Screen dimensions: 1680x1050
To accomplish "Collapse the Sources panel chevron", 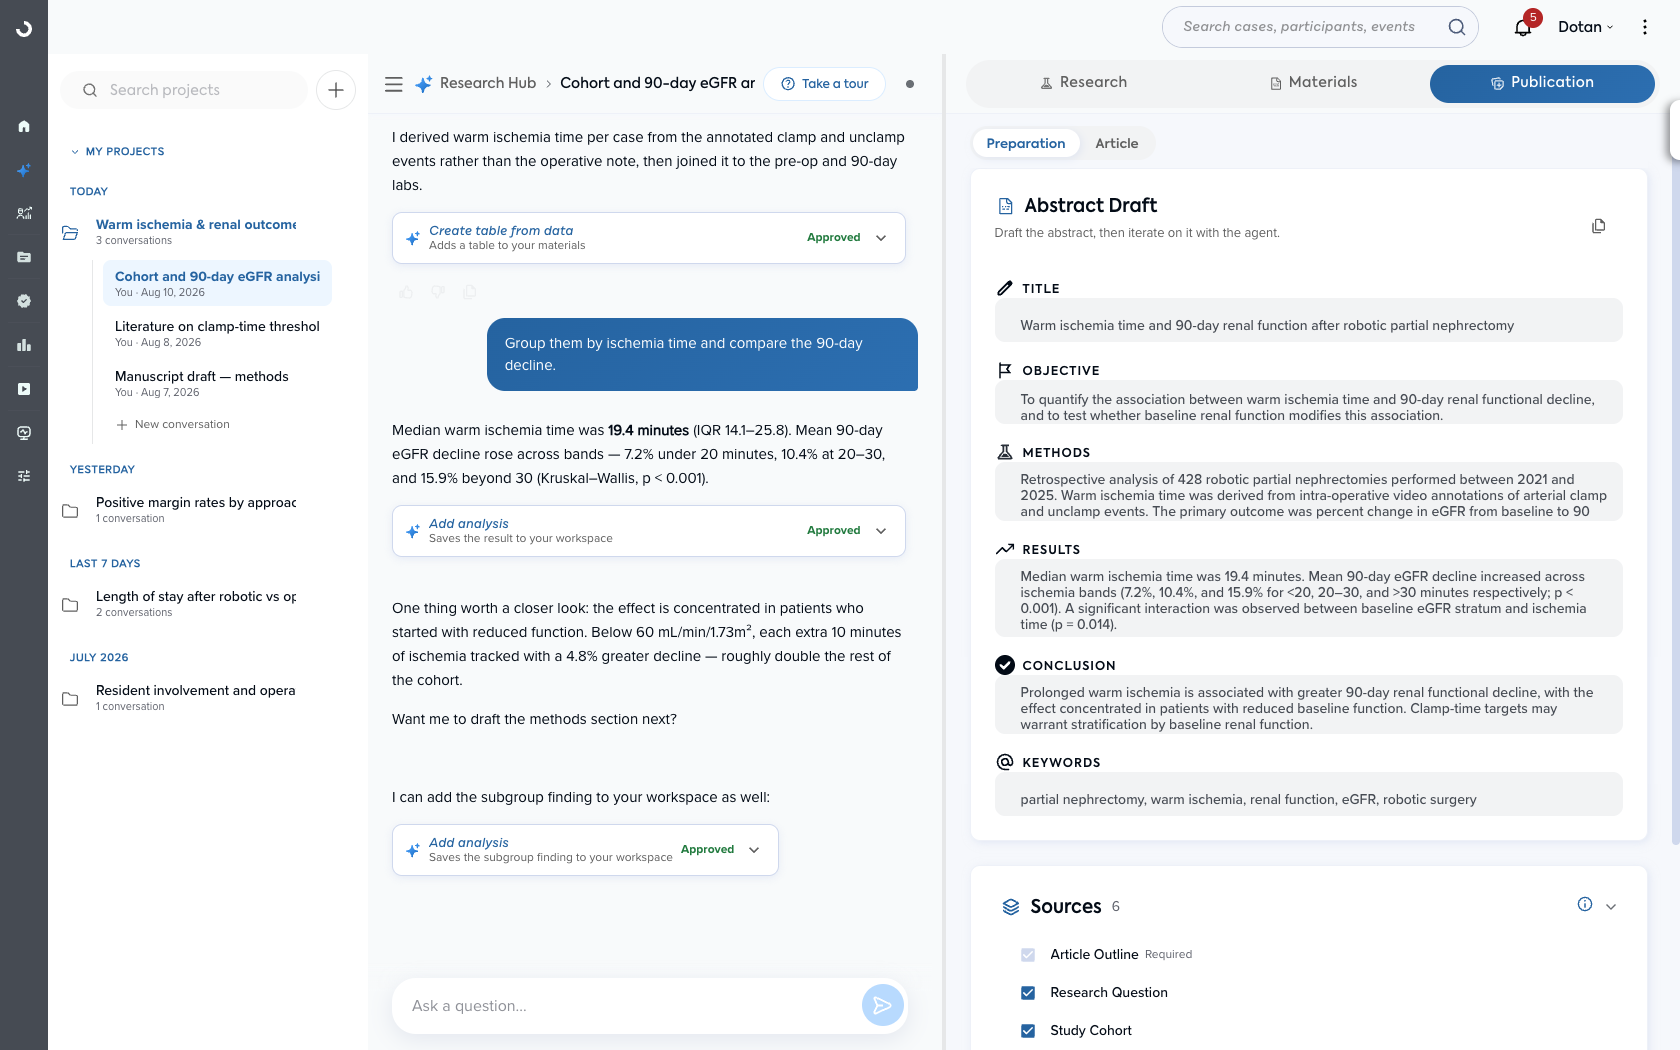I will 1611,907.
